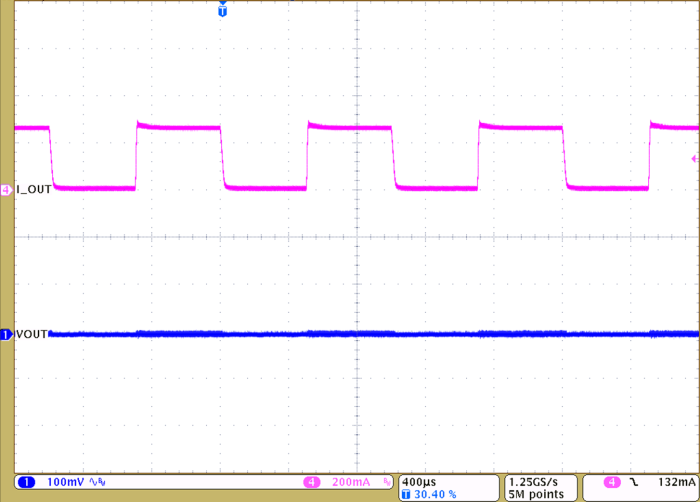Click the 200mA vertical scale readout
The image size is (700, 502).
(350, 482)
